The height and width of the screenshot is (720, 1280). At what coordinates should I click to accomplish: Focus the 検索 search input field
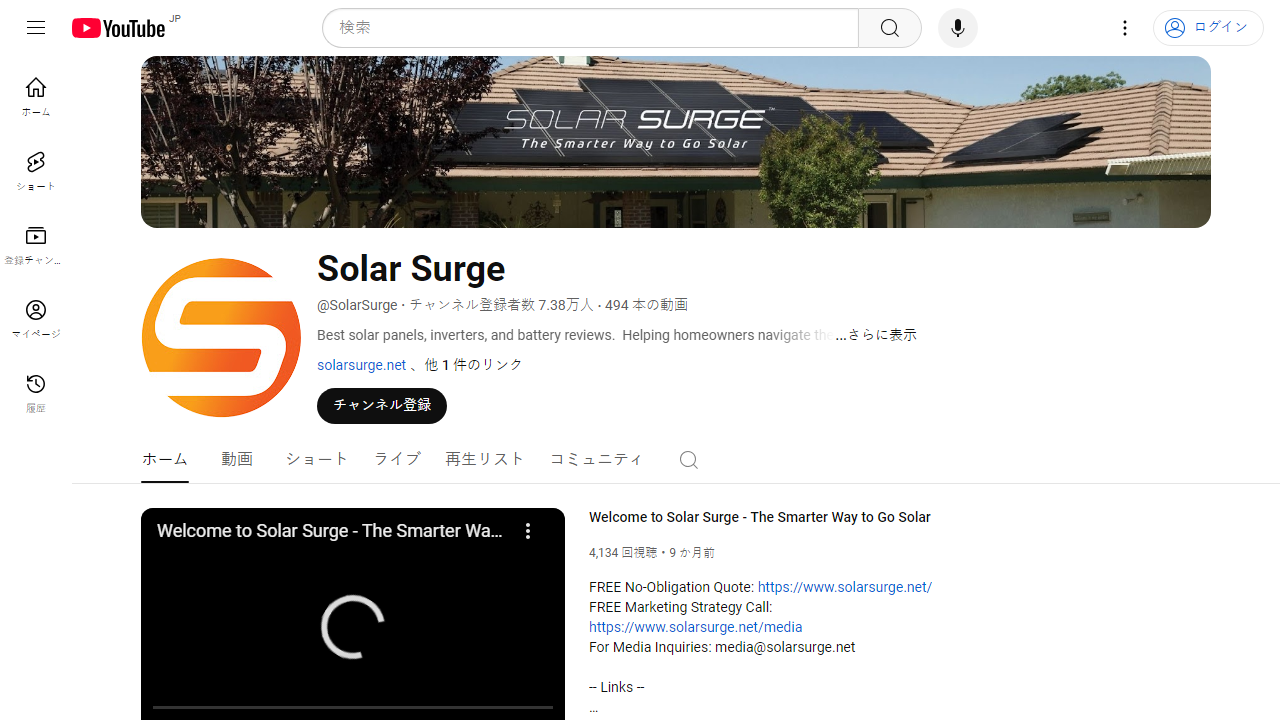(590, 28)
